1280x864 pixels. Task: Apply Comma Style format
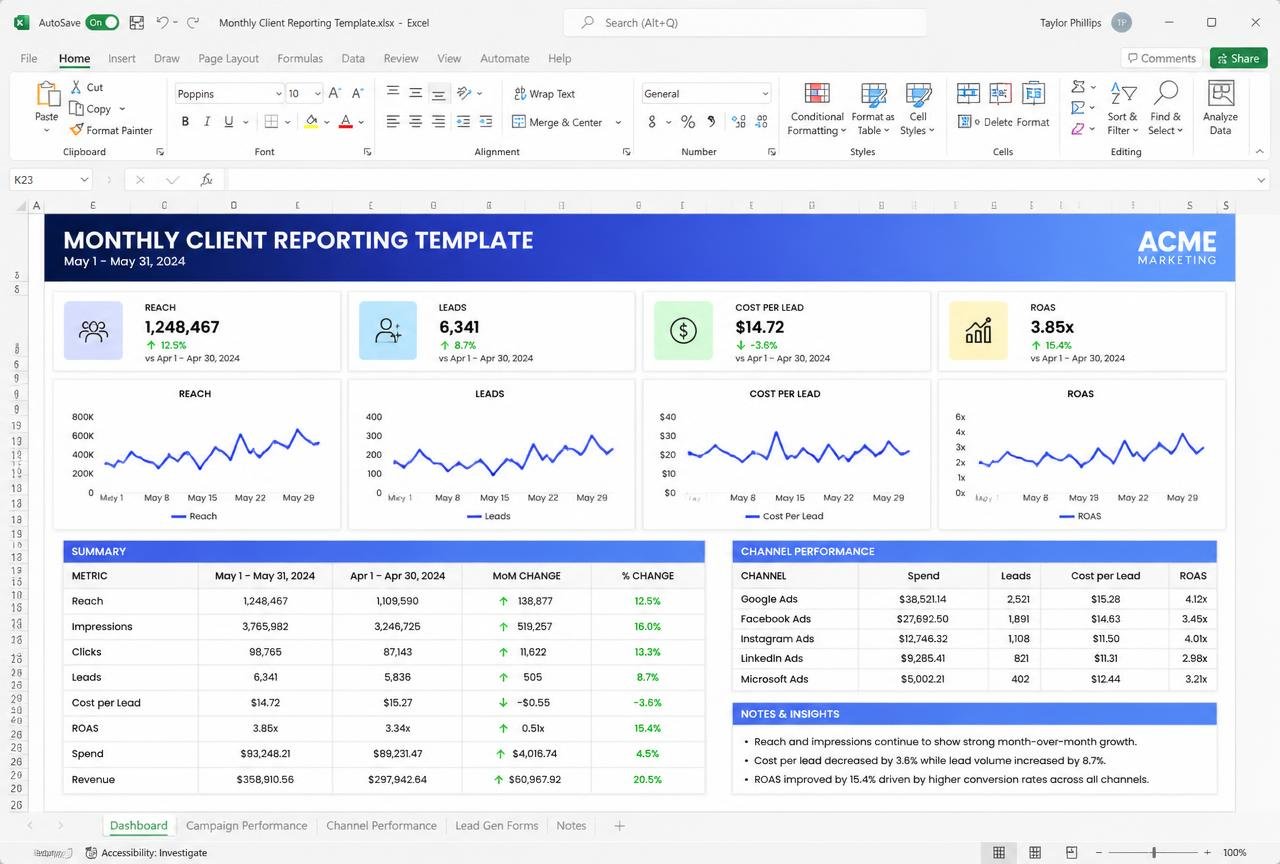(x=711, y=122)
